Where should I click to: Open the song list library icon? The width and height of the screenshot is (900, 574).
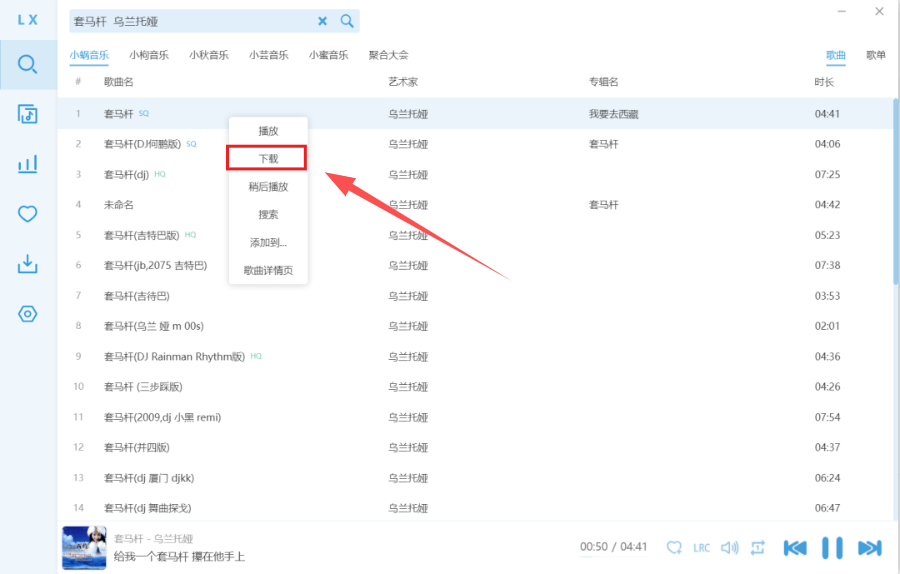(x=28, y=114)
